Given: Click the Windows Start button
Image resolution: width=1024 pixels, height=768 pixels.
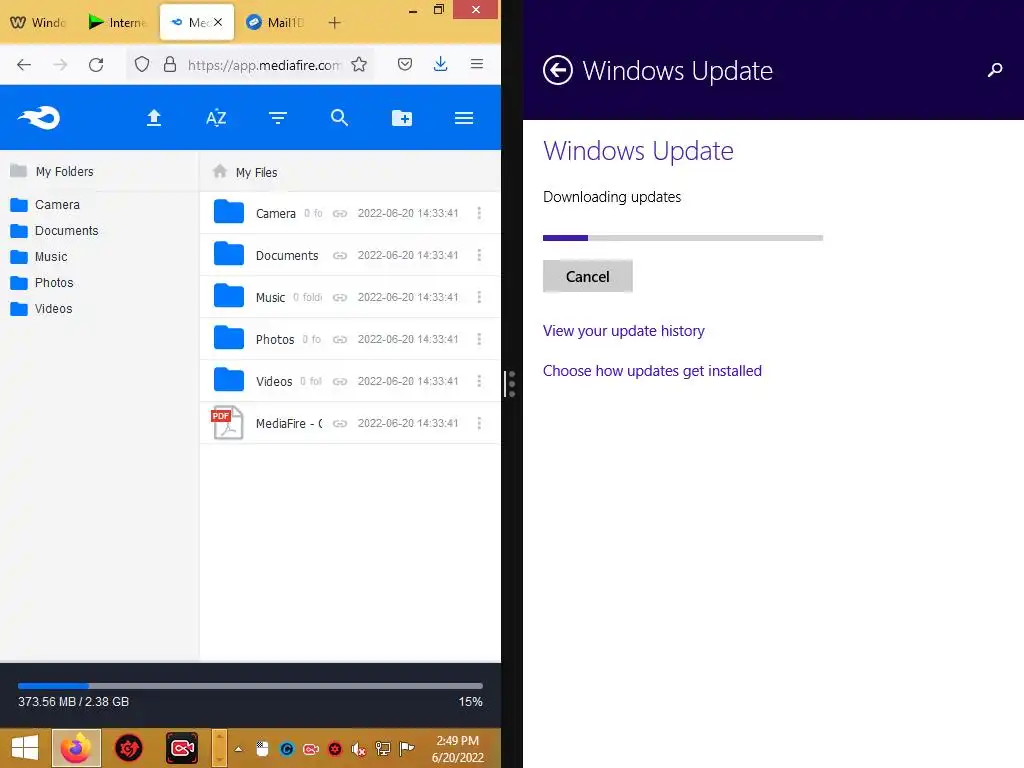Looking at the screenshot, I should click(25, 748).
